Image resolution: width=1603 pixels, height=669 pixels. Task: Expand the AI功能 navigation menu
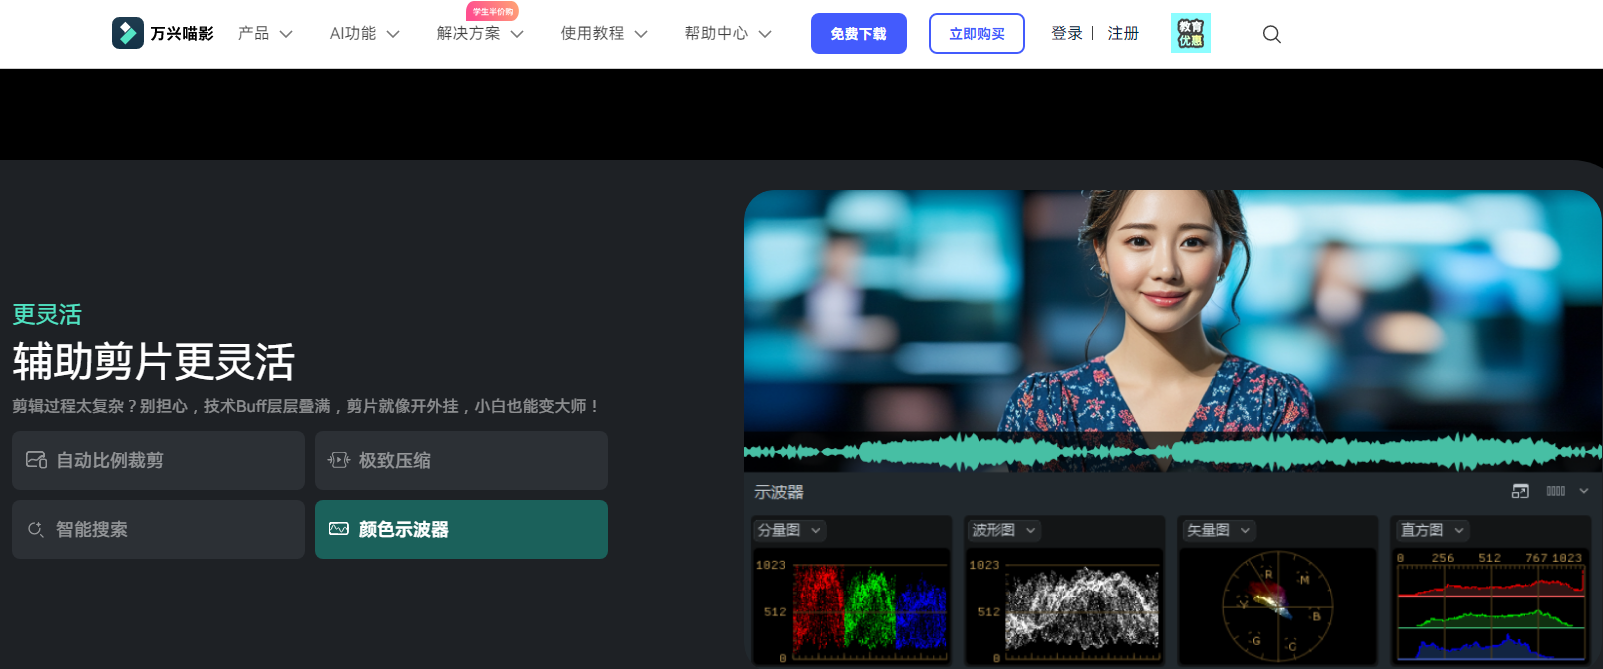[364, 33]
